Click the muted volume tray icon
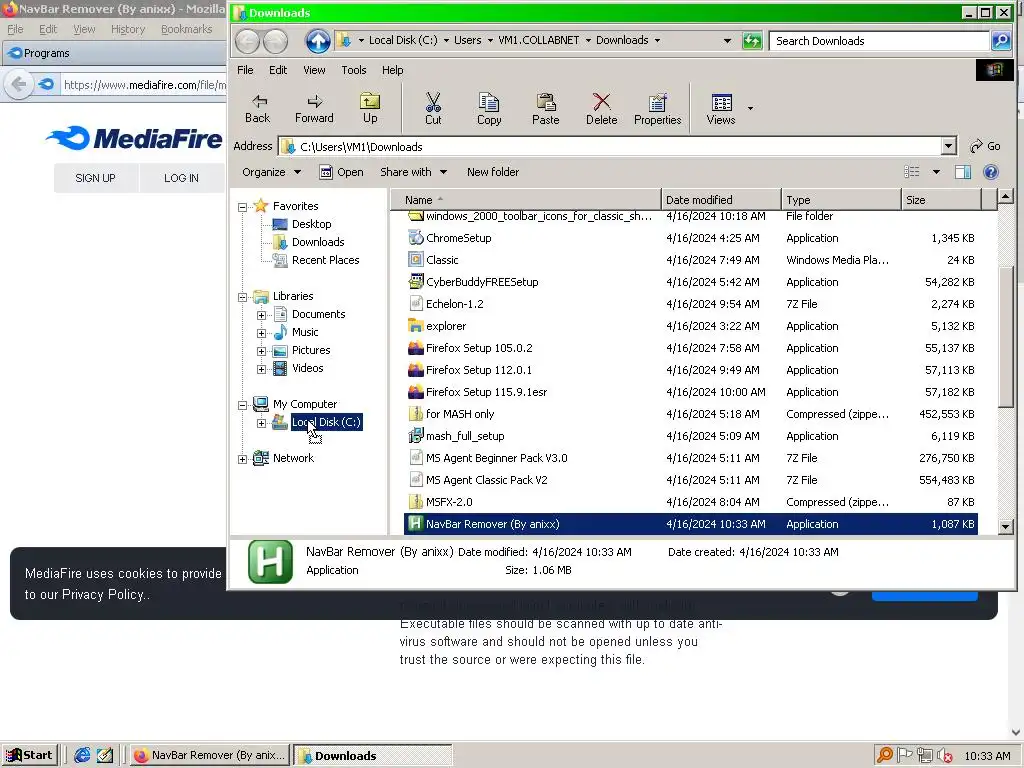The height and width of the screenshot is (768, 1024). tap(944, 756)
